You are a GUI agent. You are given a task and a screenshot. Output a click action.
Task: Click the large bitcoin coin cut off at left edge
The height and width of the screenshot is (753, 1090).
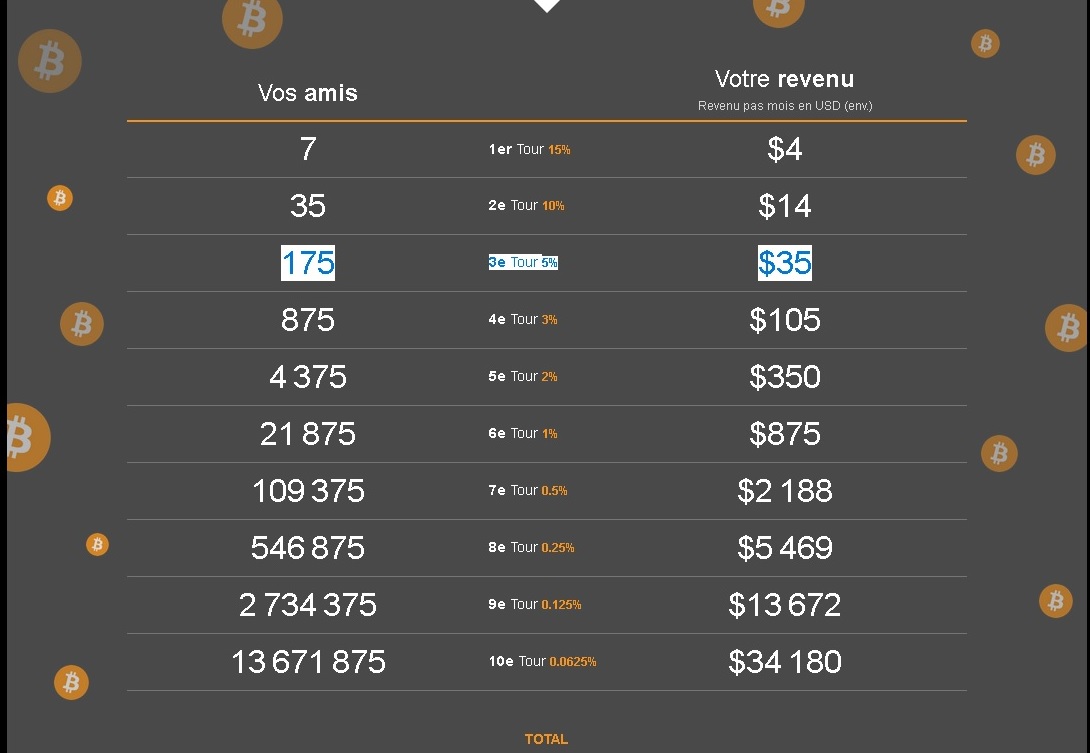(26, 437)
